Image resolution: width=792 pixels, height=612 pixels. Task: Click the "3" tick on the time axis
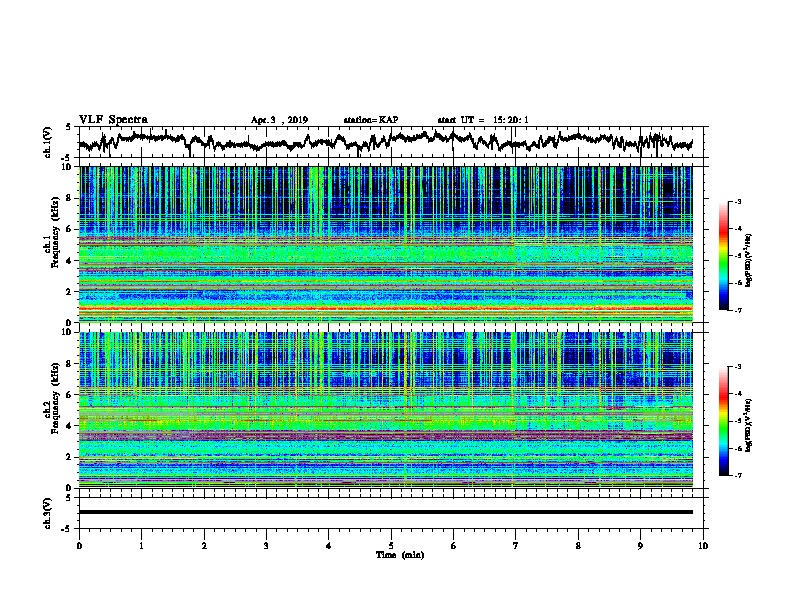[x=266, y=546]
